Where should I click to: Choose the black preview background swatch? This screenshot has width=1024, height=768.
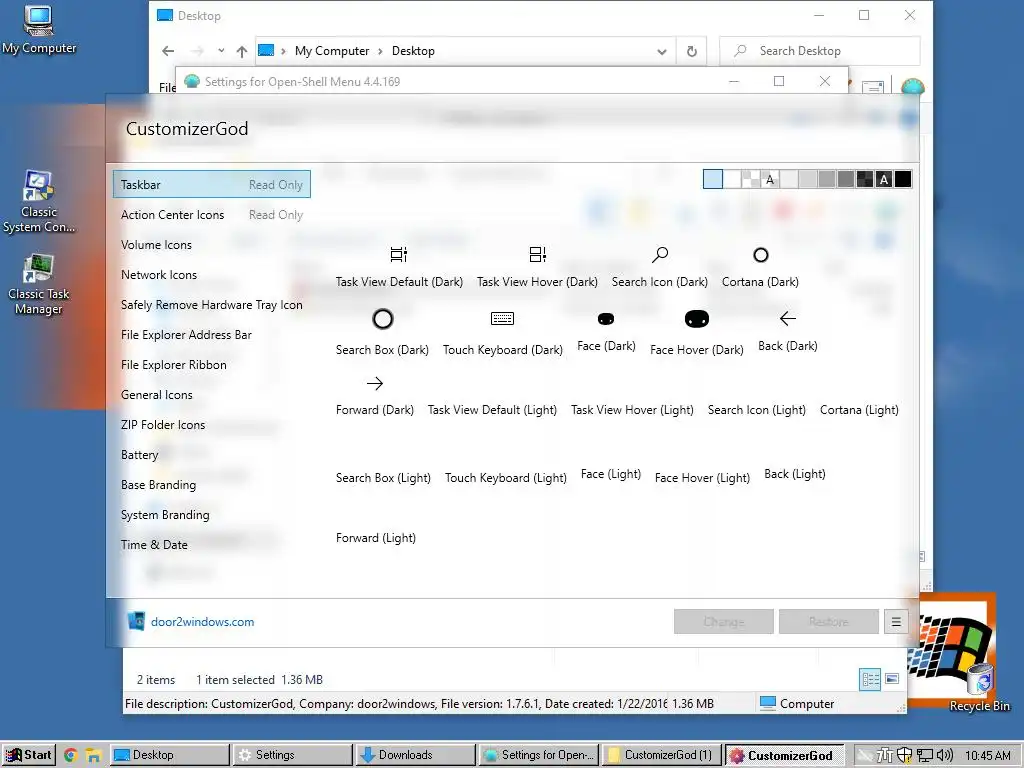[x=903, y=179]
